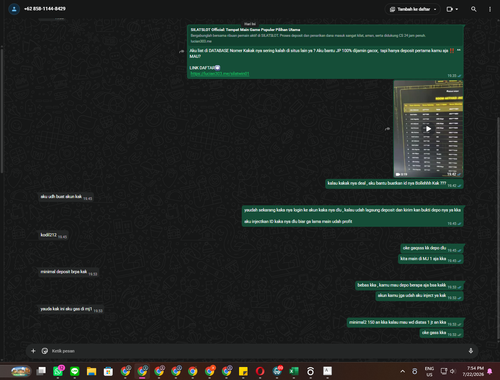500x380 pixels.
Task: Select message starting 'minimal2 150 an kka'
Action: pyautogui.click(x=405, y=323)
